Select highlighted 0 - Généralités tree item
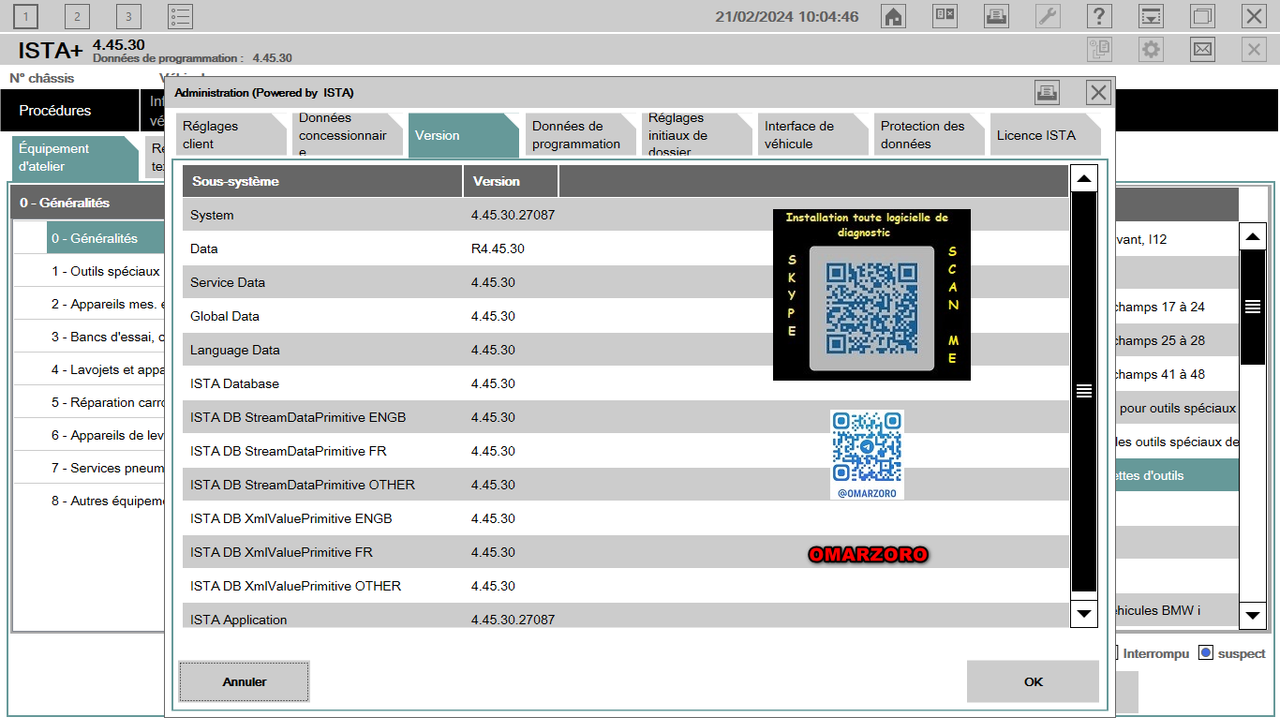Image resolution: width=1280 pixels, height=720 pixels. pyautogui.click(x=106, y=239)
